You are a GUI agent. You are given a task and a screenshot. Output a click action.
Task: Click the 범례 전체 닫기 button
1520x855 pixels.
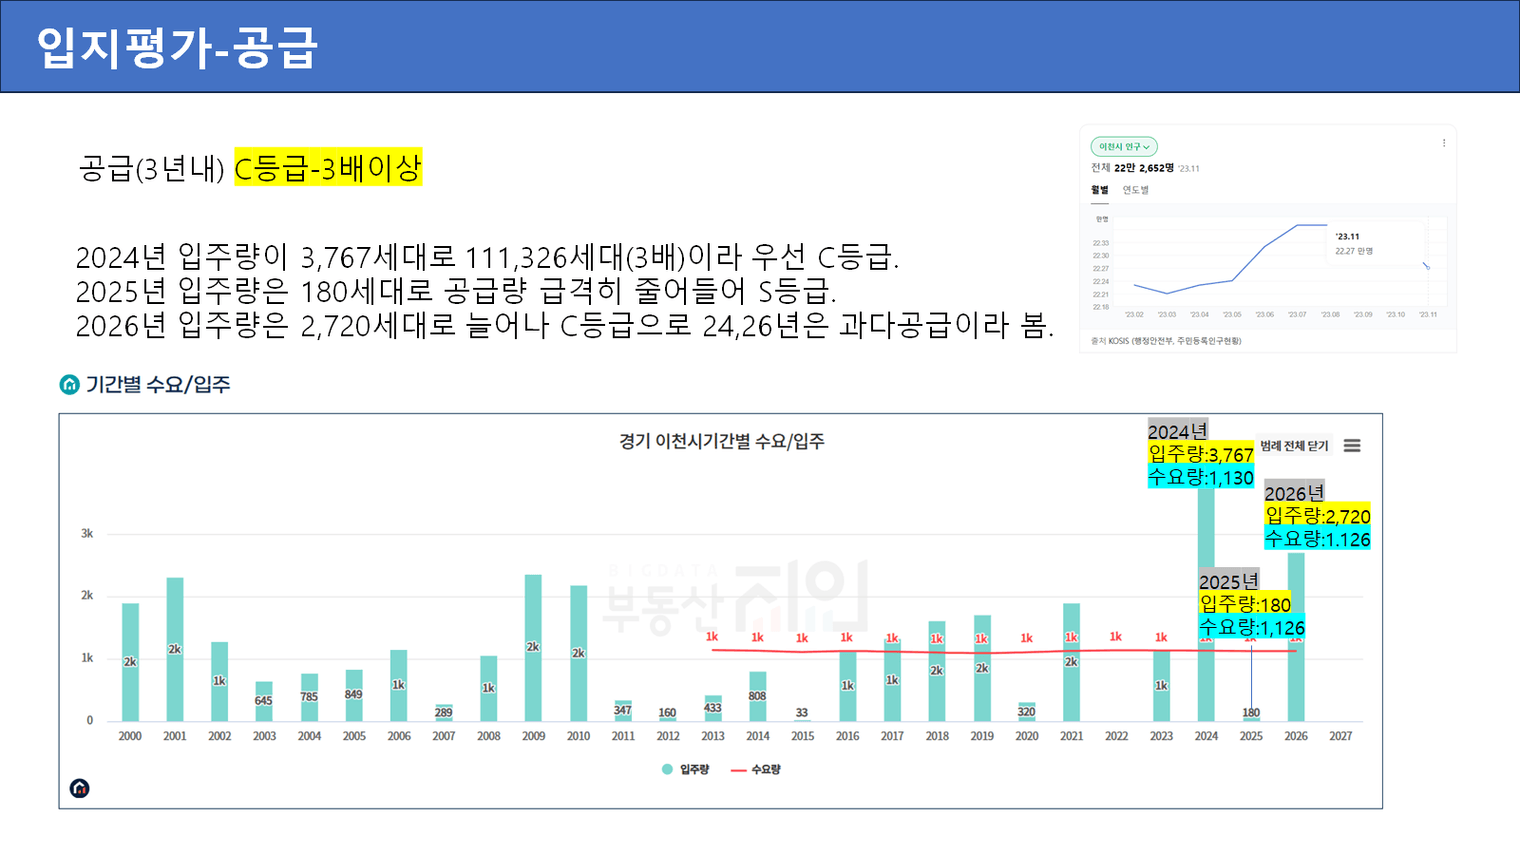click(x=1294, y=446)
